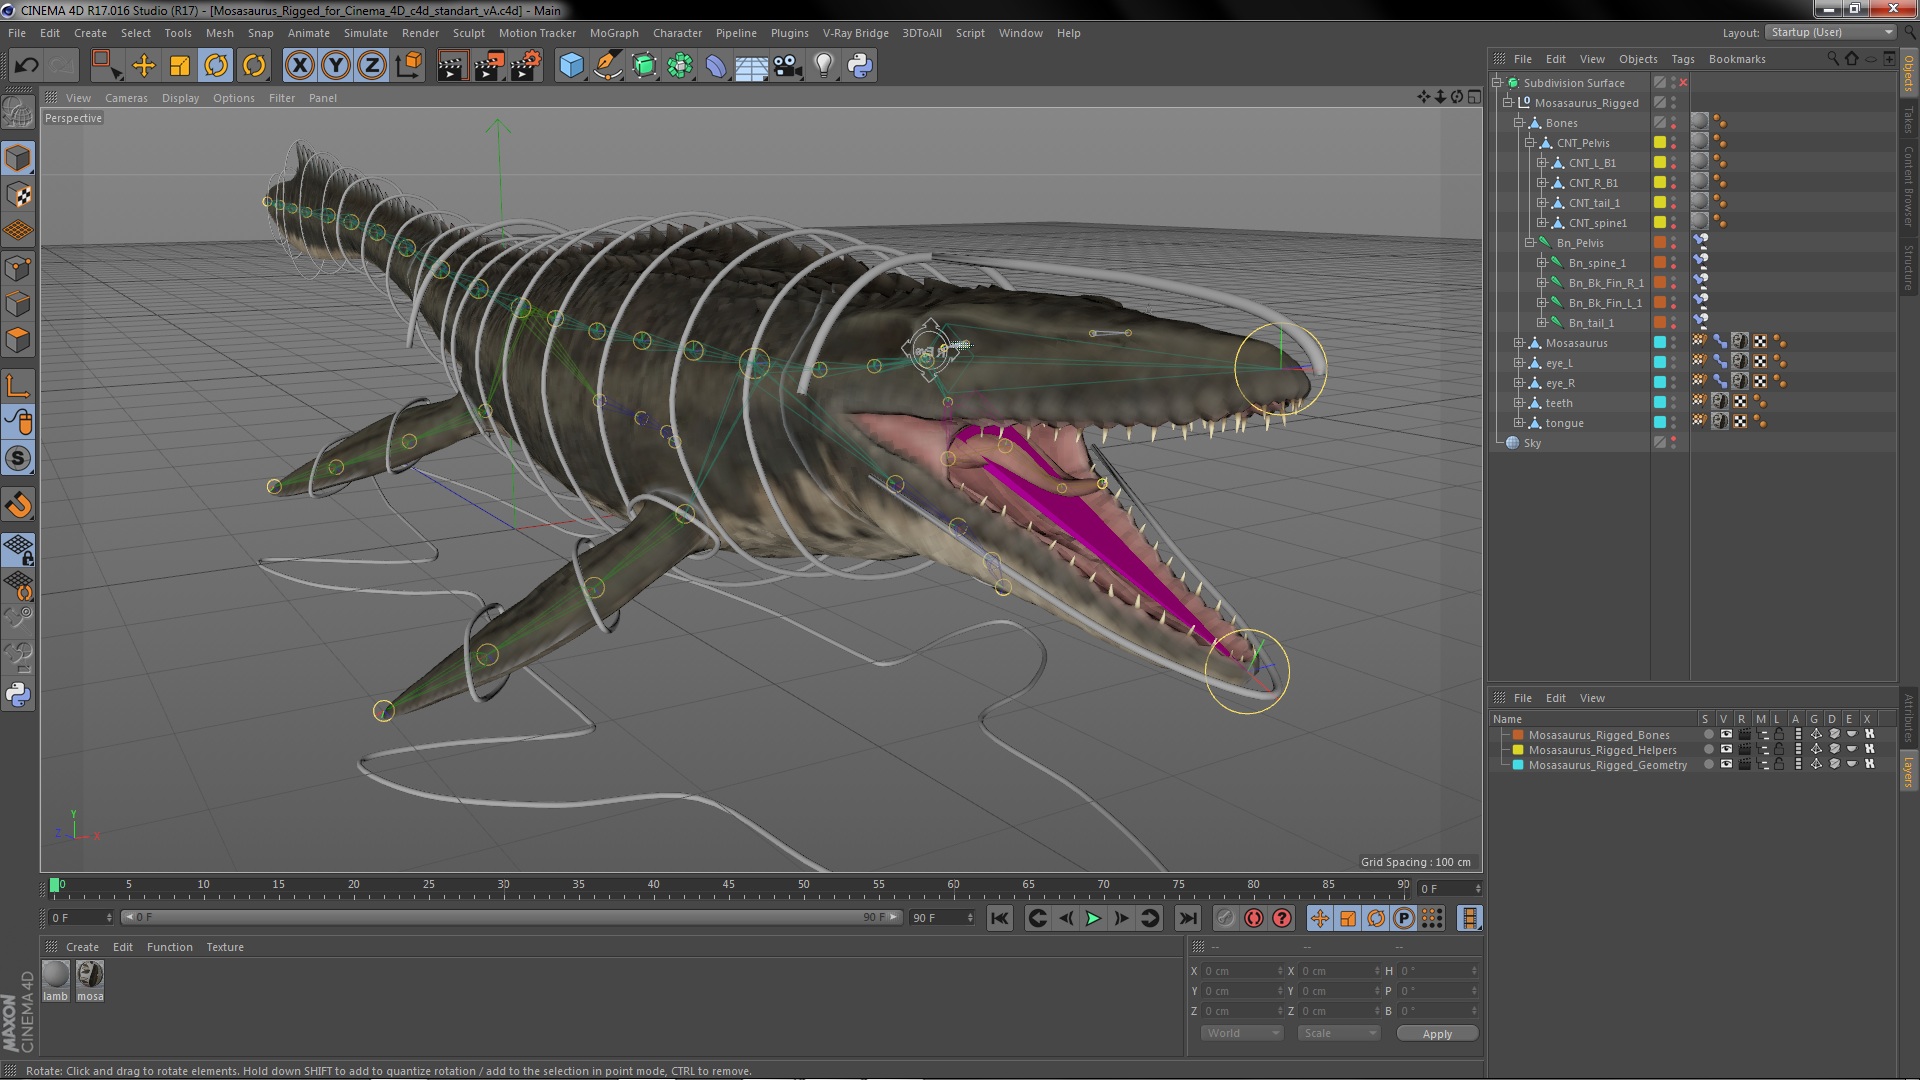Screen dimensions: 1920x1080
Task: Expand the Mosasaurus object node
Action: pos(1518,343)
